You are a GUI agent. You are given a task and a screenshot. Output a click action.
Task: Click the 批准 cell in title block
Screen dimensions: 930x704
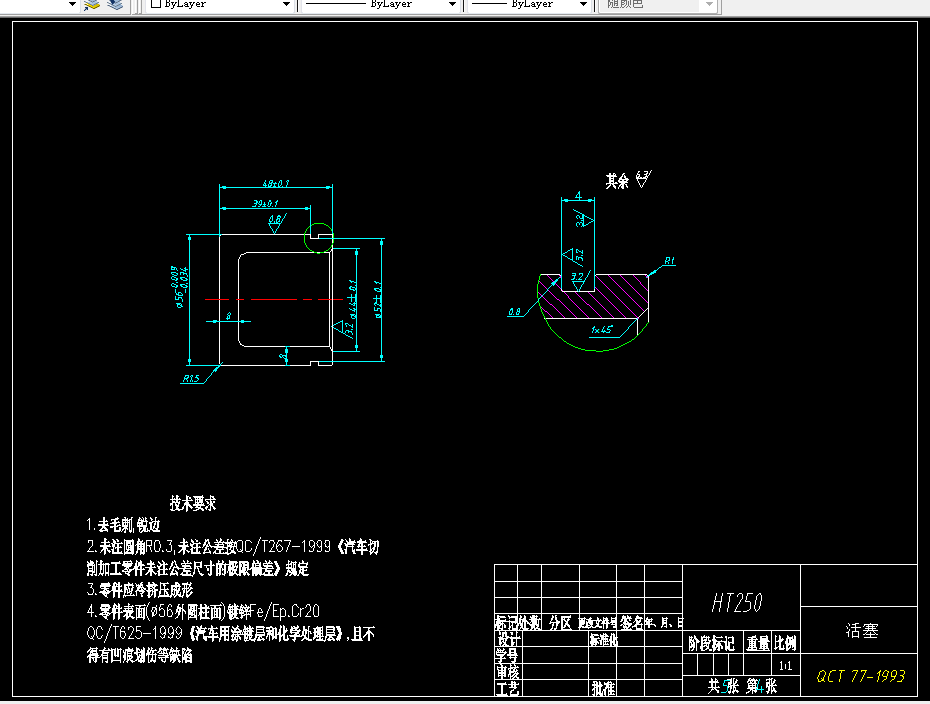(x=603, y=688)
